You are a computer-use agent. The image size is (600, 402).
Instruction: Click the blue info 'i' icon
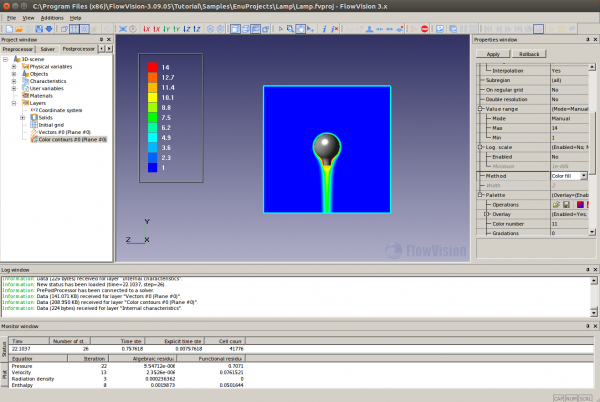tap(324, 29)
